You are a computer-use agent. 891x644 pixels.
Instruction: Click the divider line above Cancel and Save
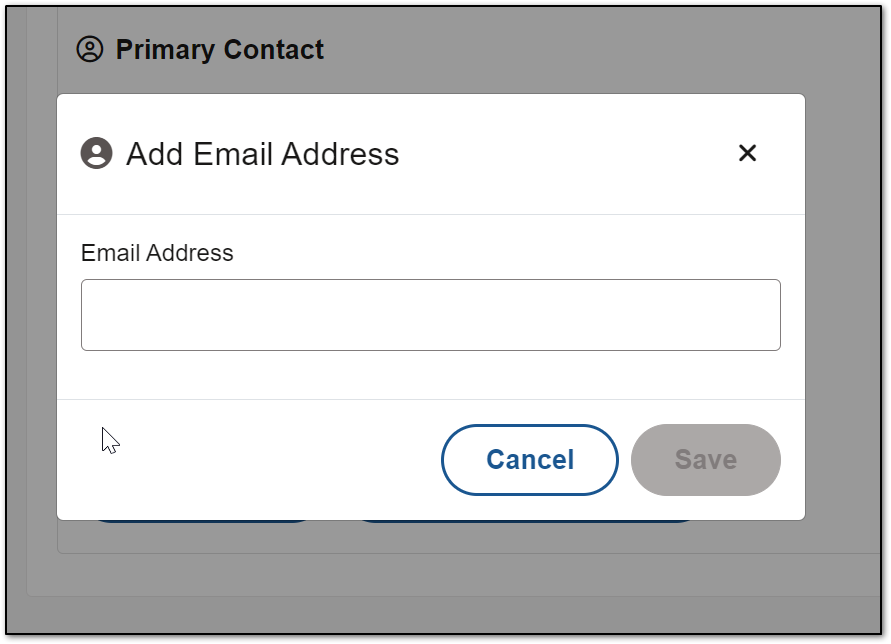click(431, 399)
